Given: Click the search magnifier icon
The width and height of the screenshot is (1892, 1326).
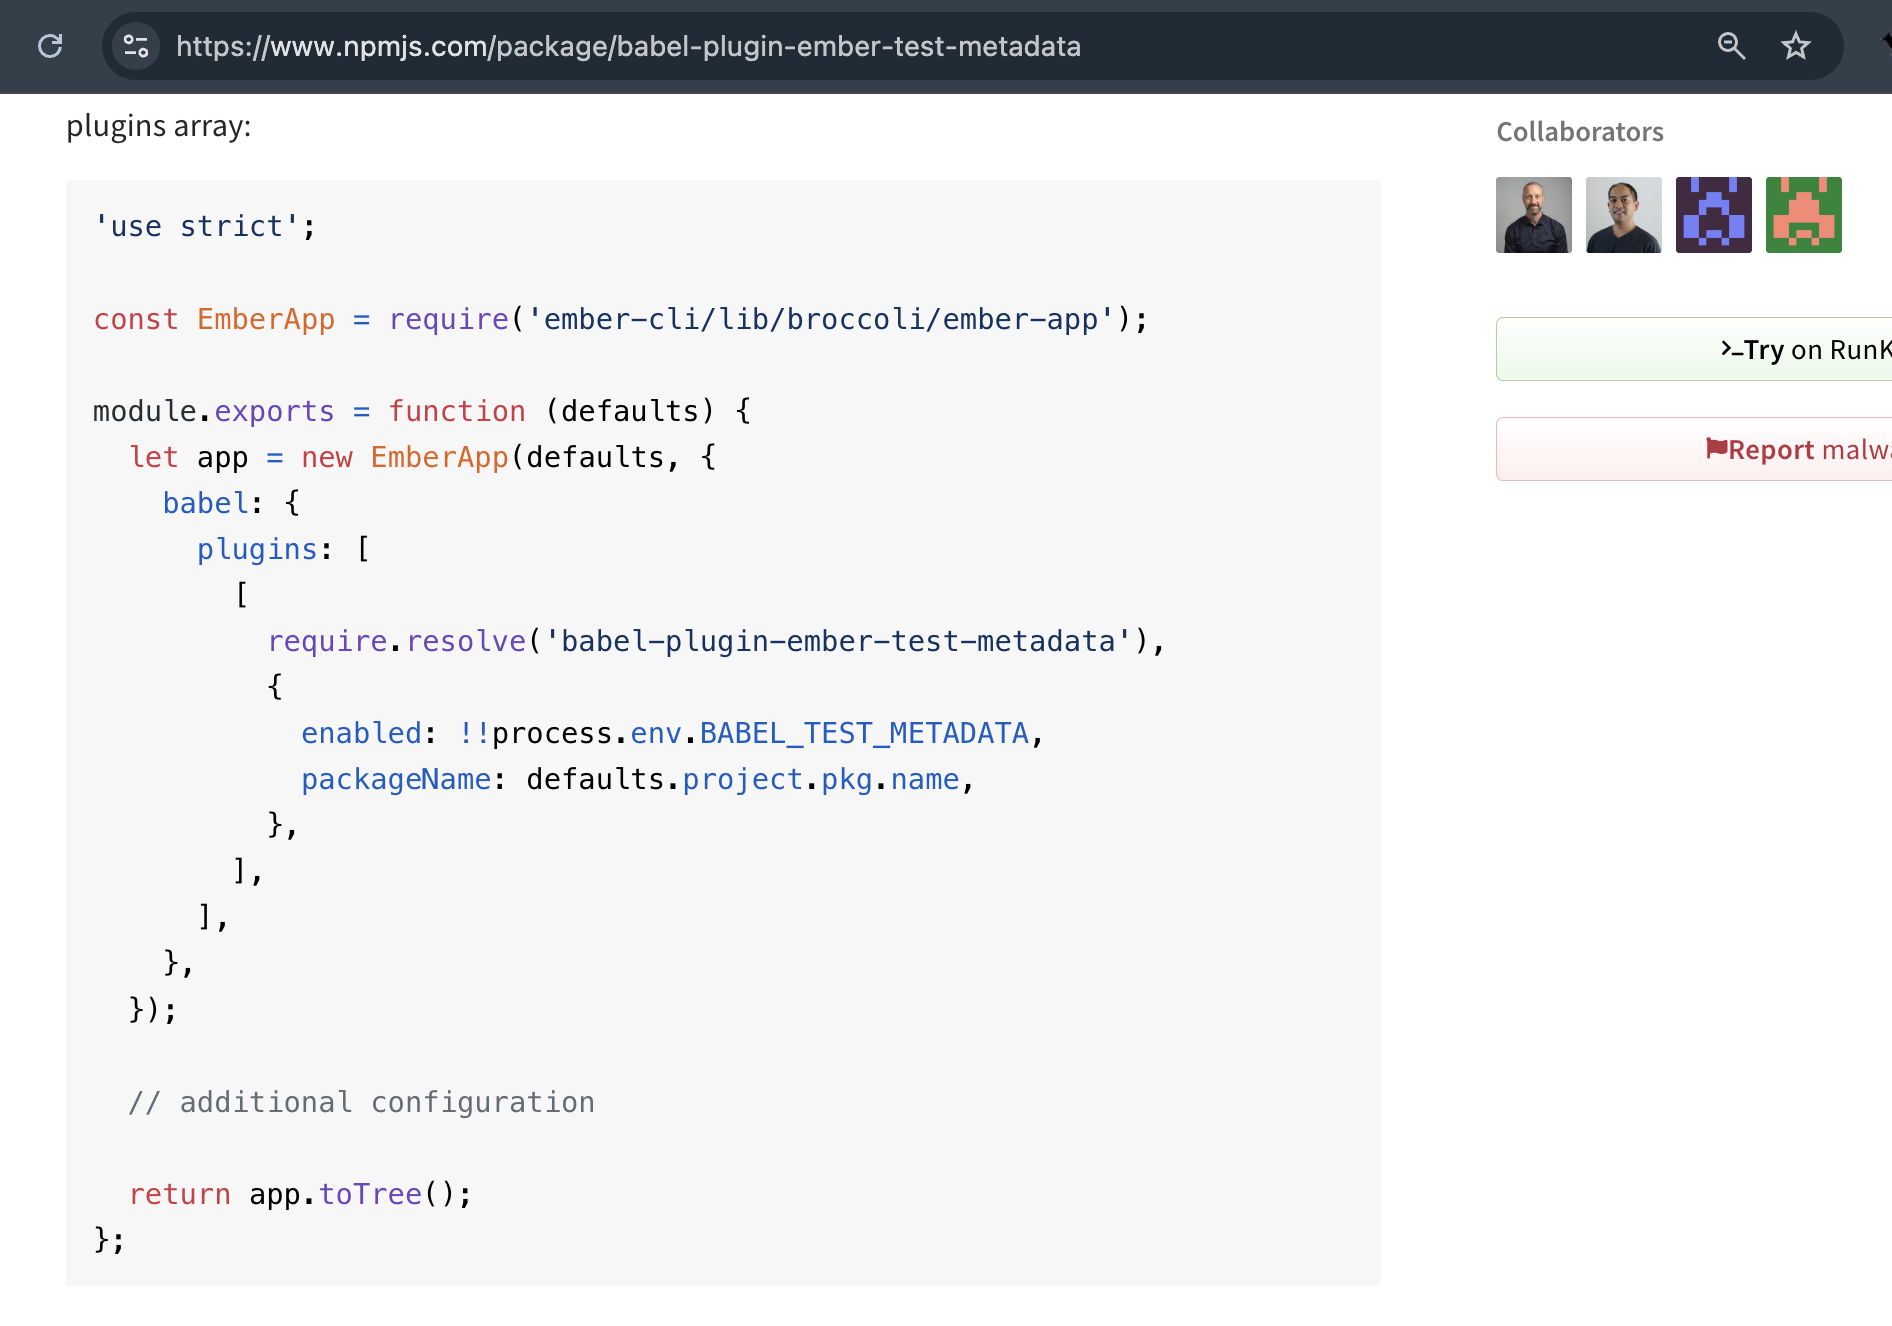Looking at the screenshot, I should click(x=1731, y=45).
